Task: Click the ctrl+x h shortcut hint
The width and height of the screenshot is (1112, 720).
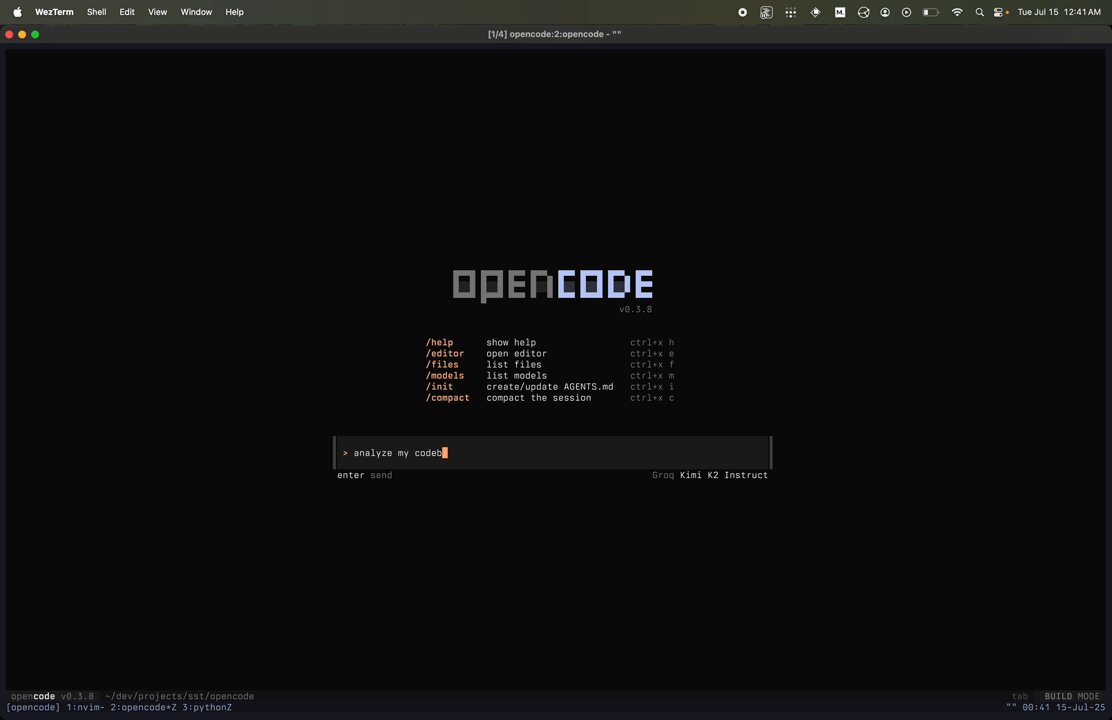Action: 652,342
